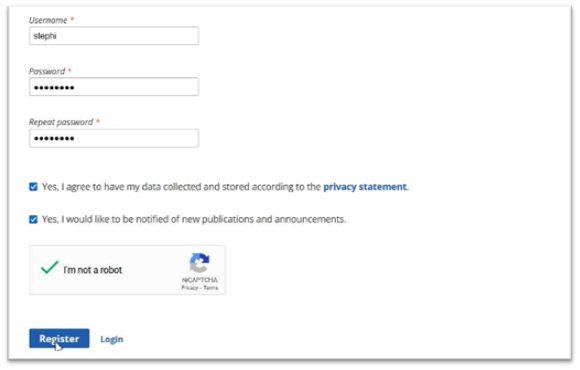Open the reCAPTCHA Terms link

pos(210,287)
